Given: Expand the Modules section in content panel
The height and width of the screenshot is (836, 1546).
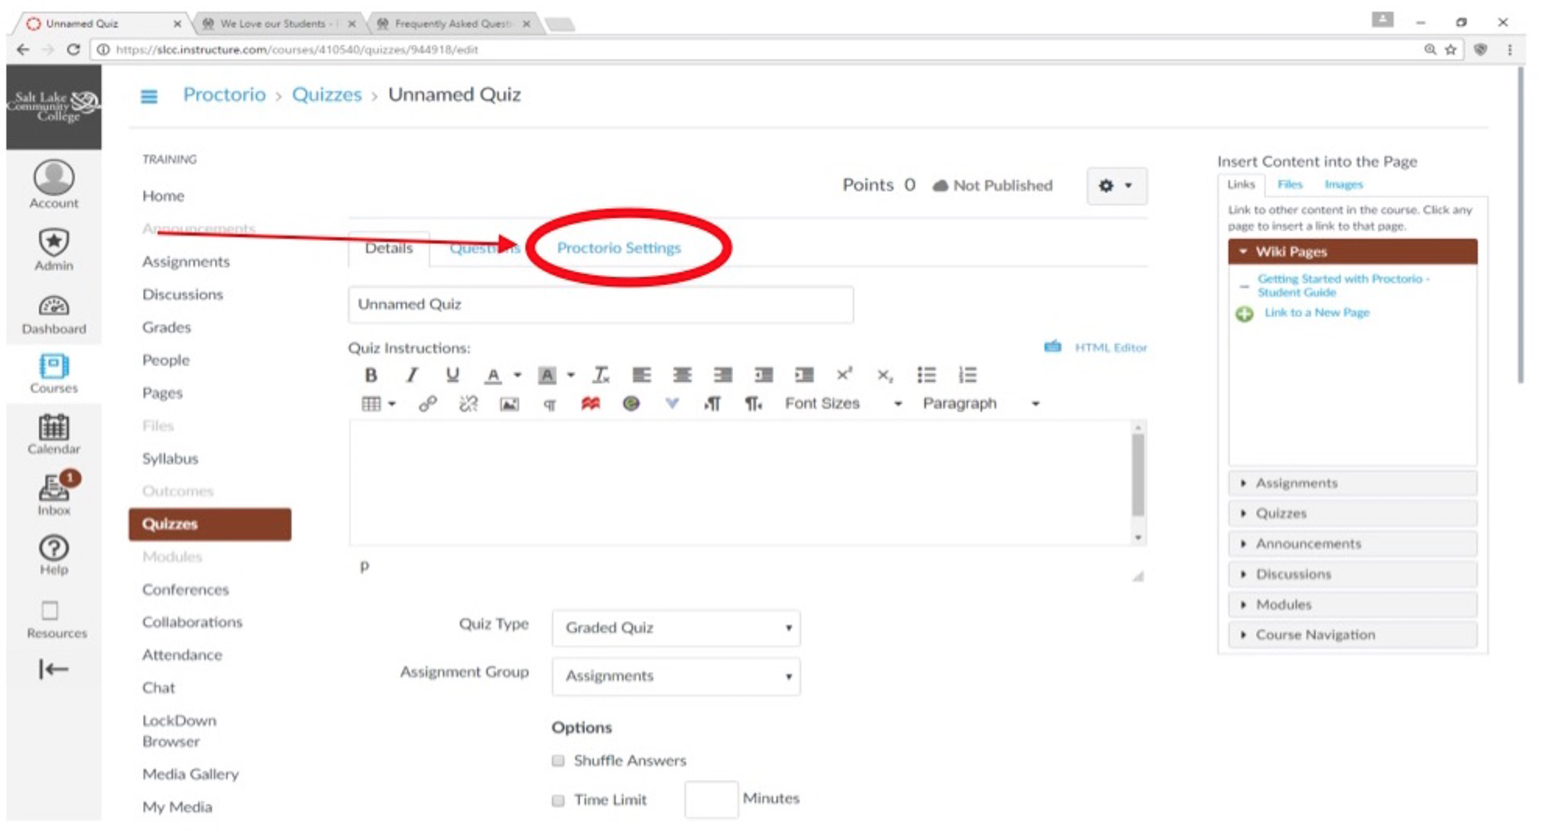Looking at the screenshot, I should [x=1352, y=604].
